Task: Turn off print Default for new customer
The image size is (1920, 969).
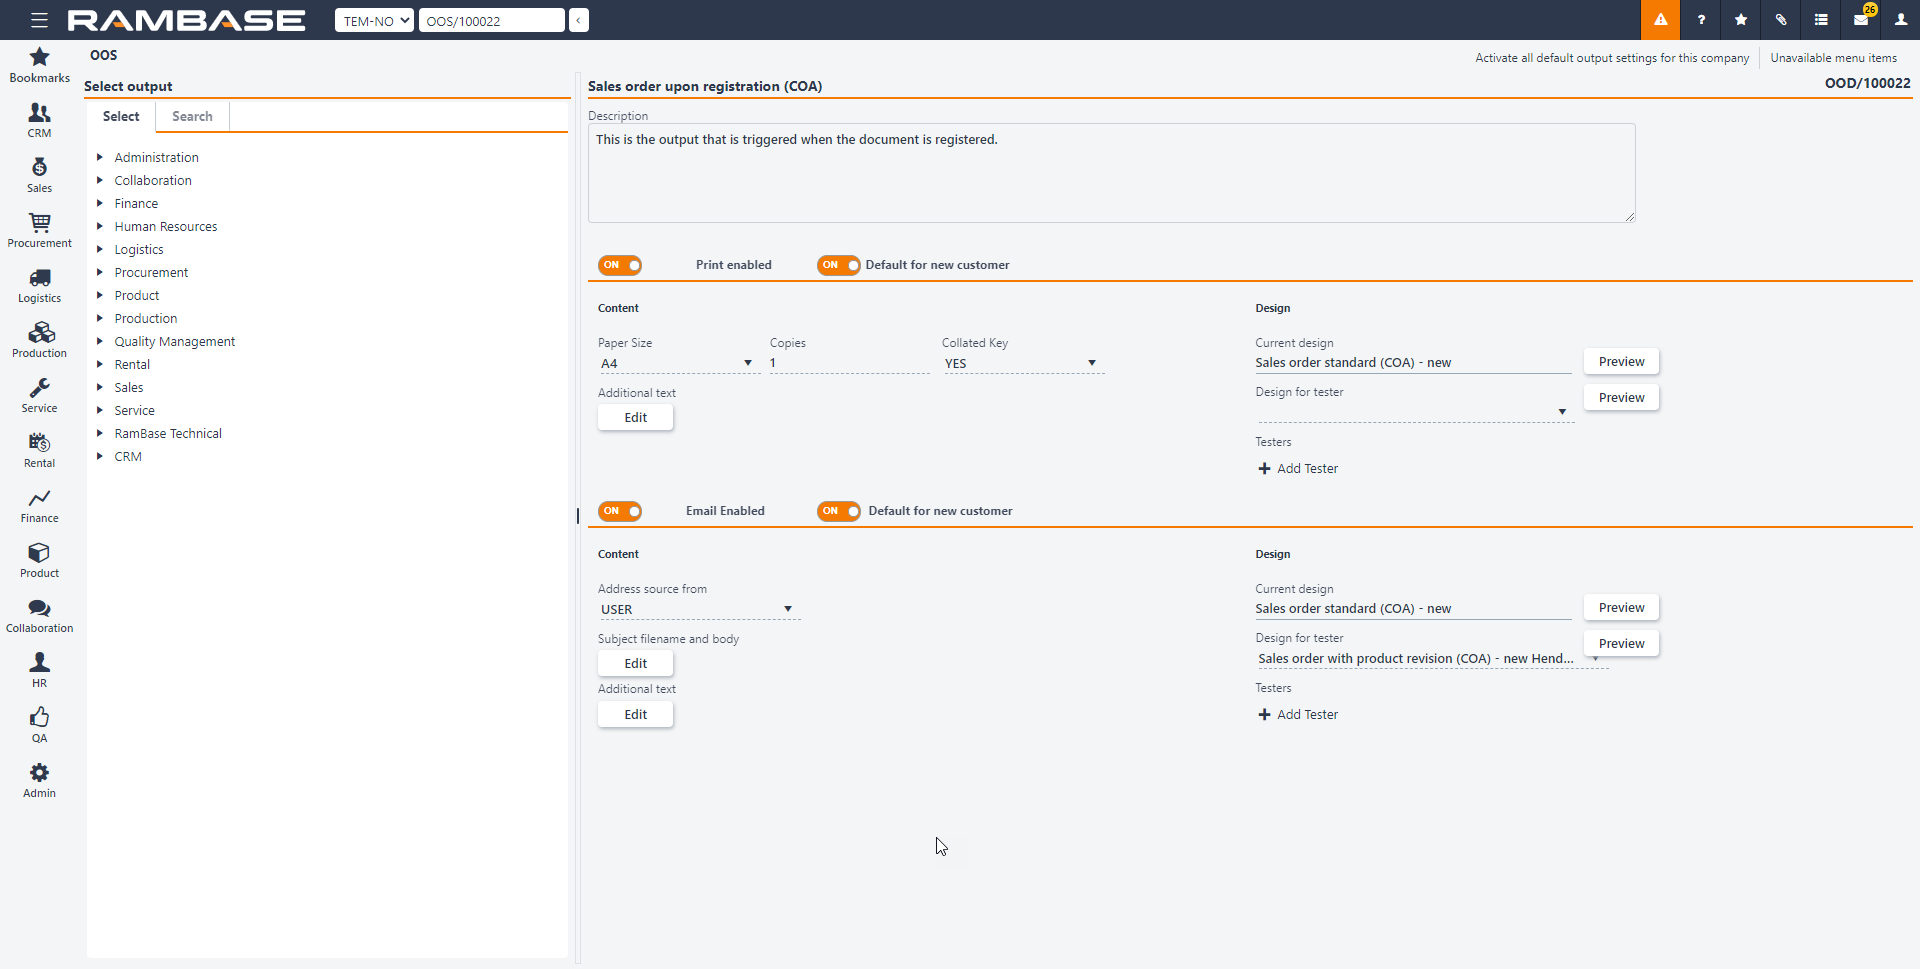Action: pos(838,265)
